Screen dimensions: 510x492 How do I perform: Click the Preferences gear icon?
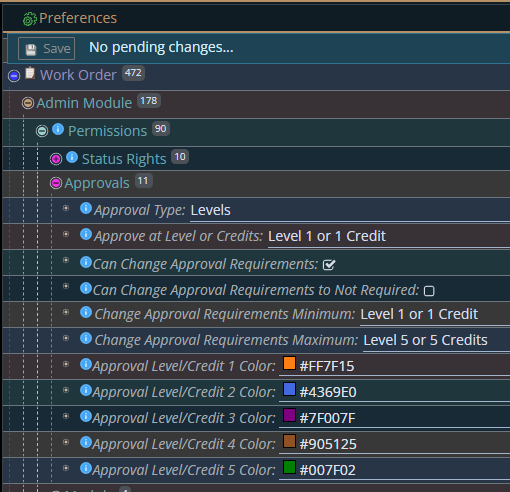point(29,19)
